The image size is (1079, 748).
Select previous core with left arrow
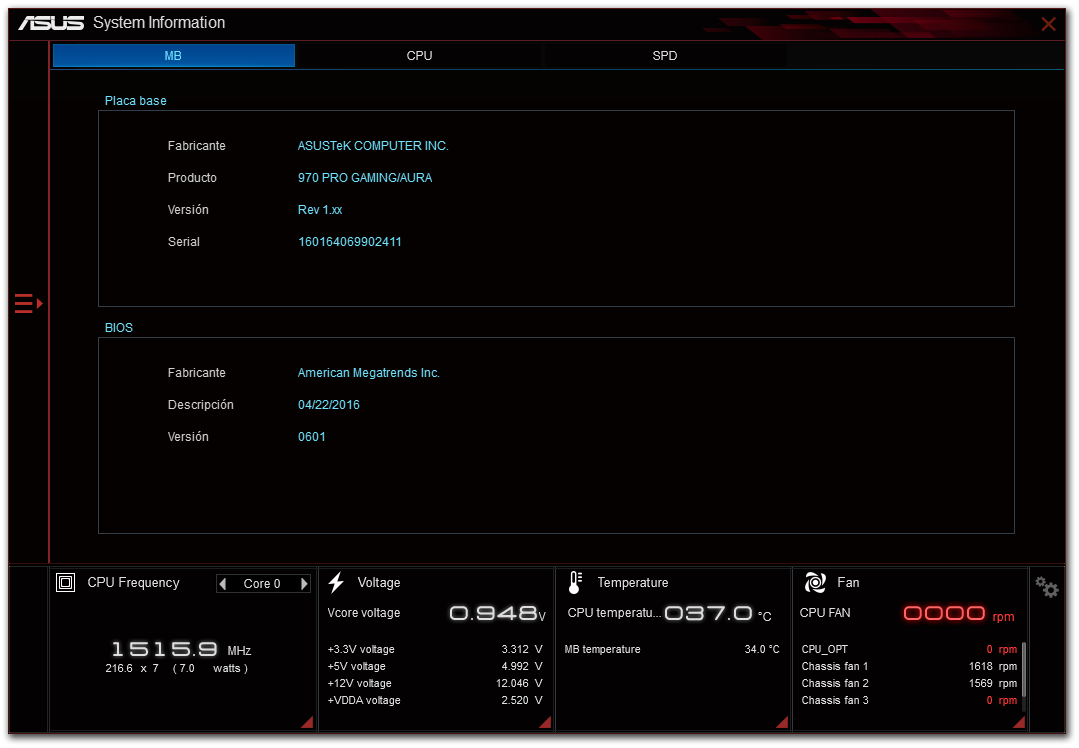point(222,584)
